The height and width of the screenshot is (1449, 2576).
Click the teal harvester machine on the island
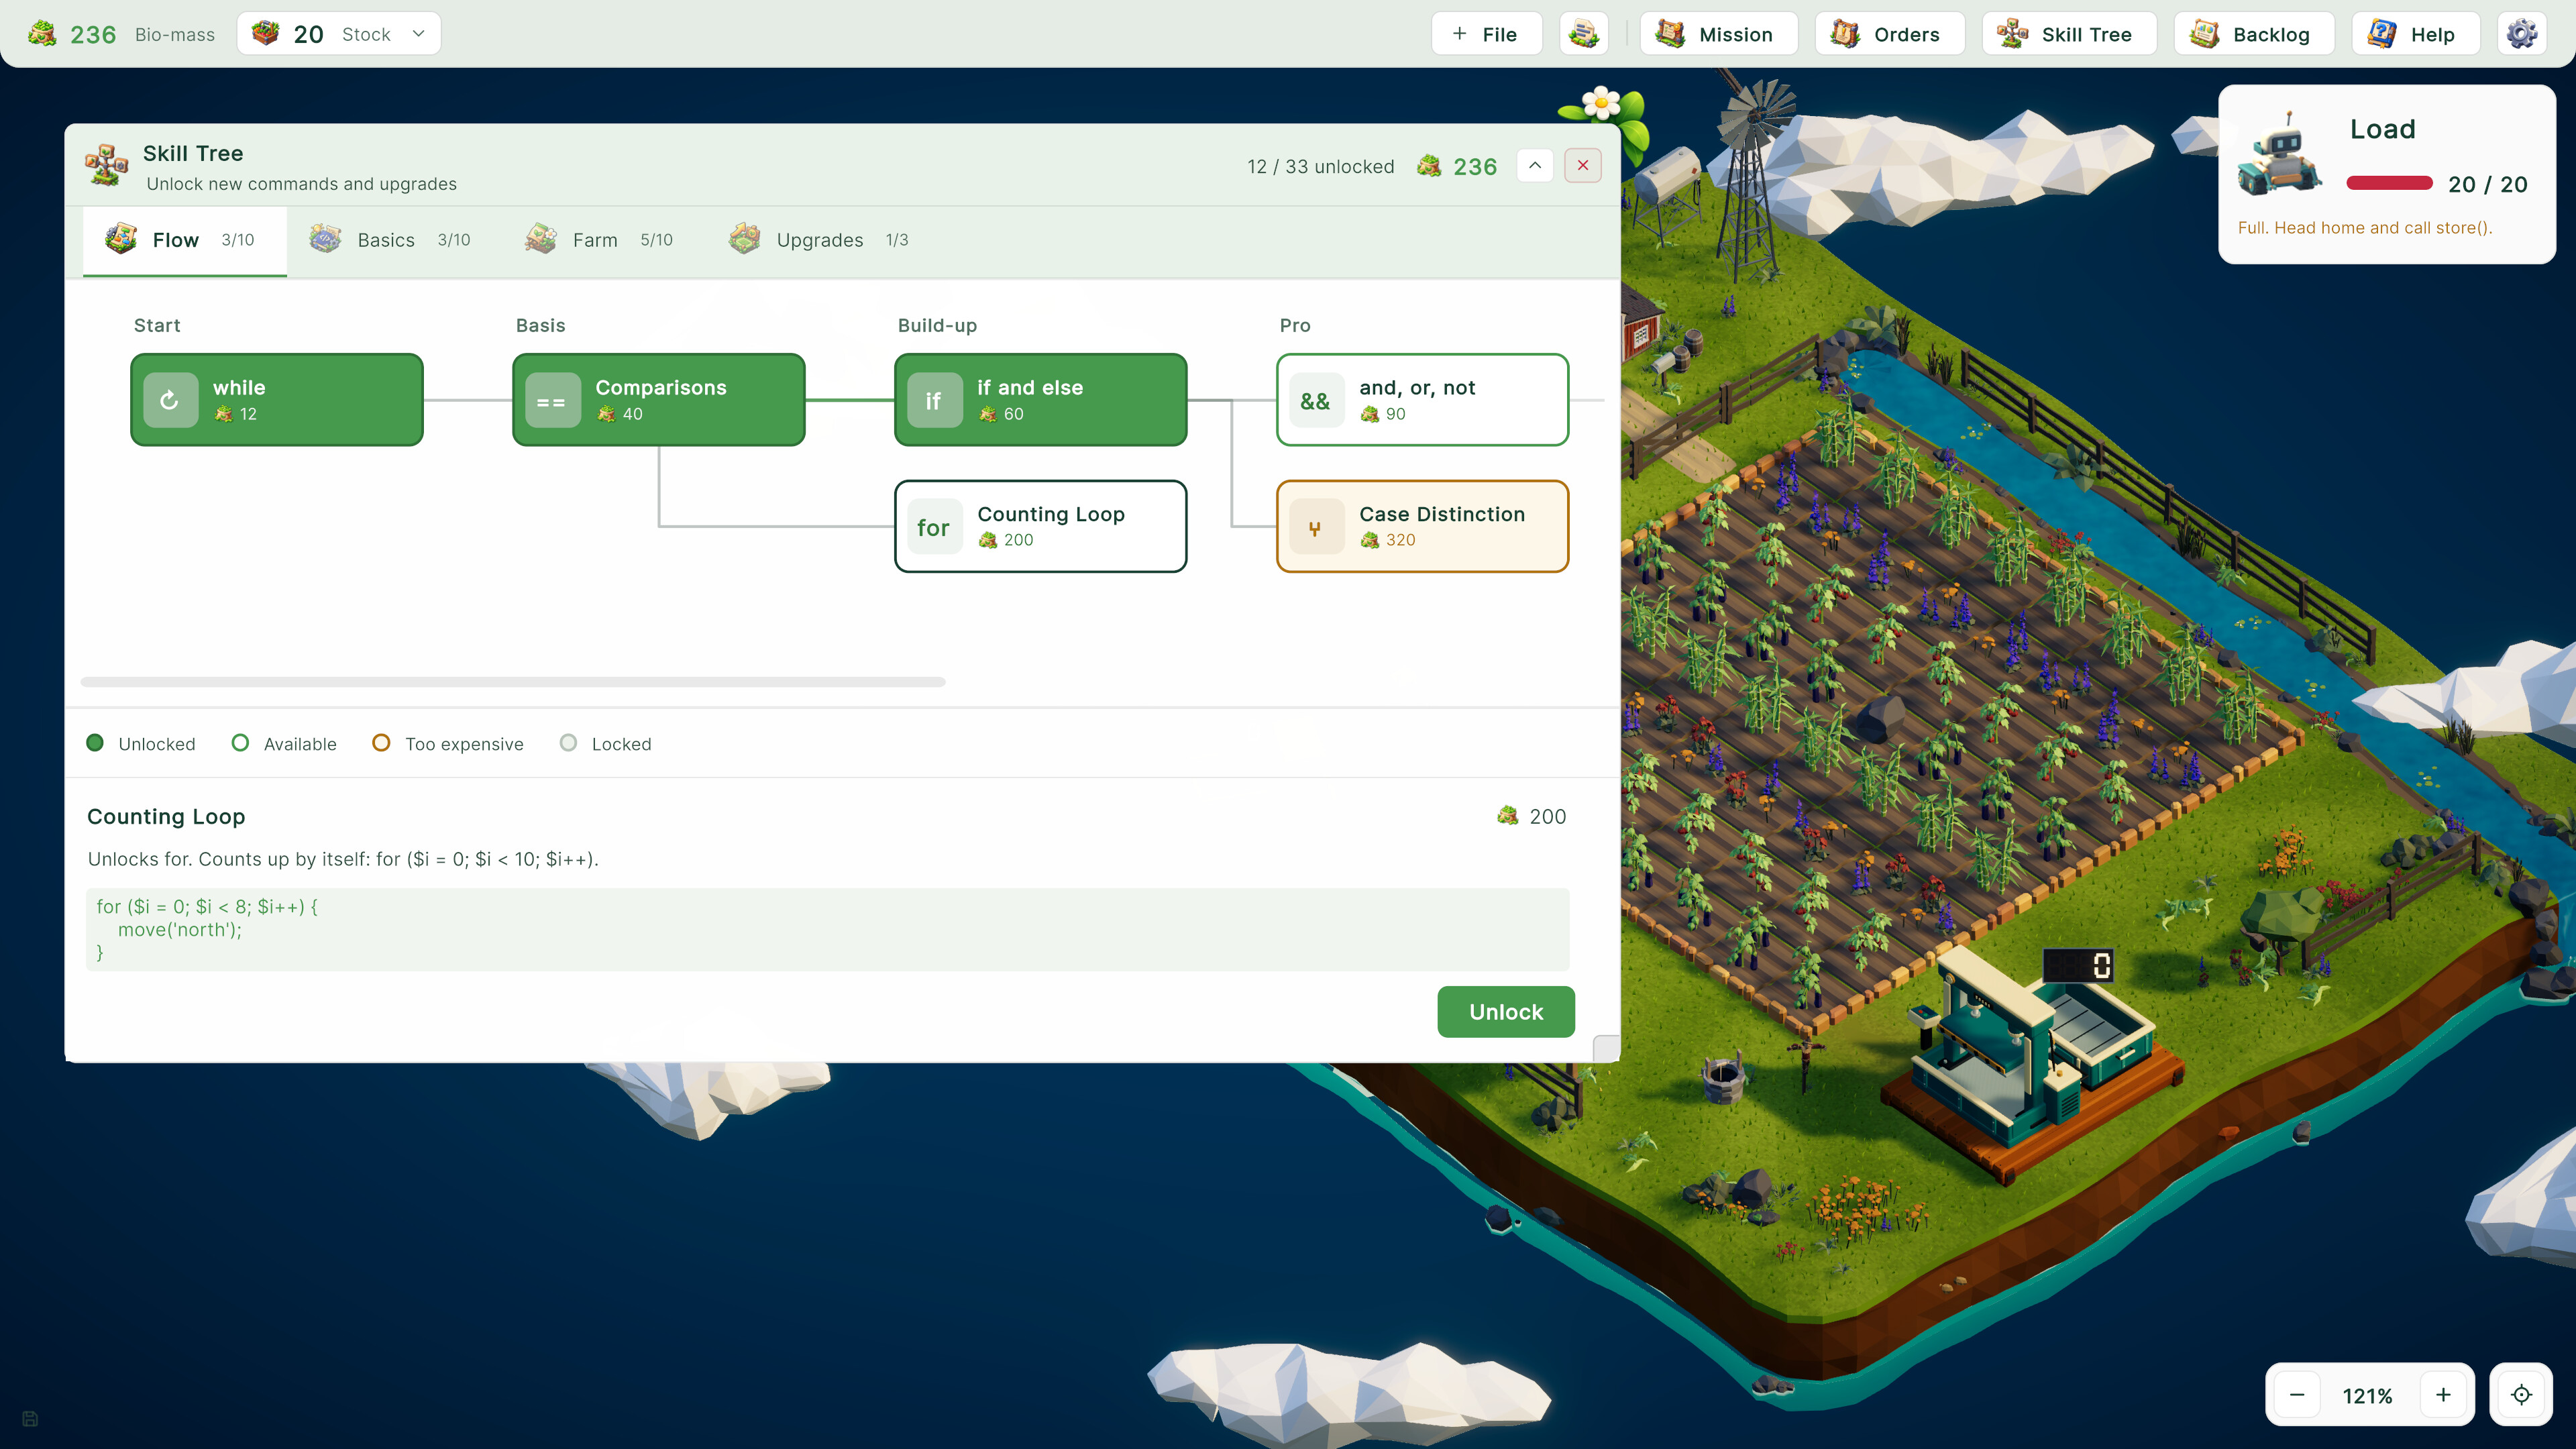pyautogui.click(x=2030, y=1055)
